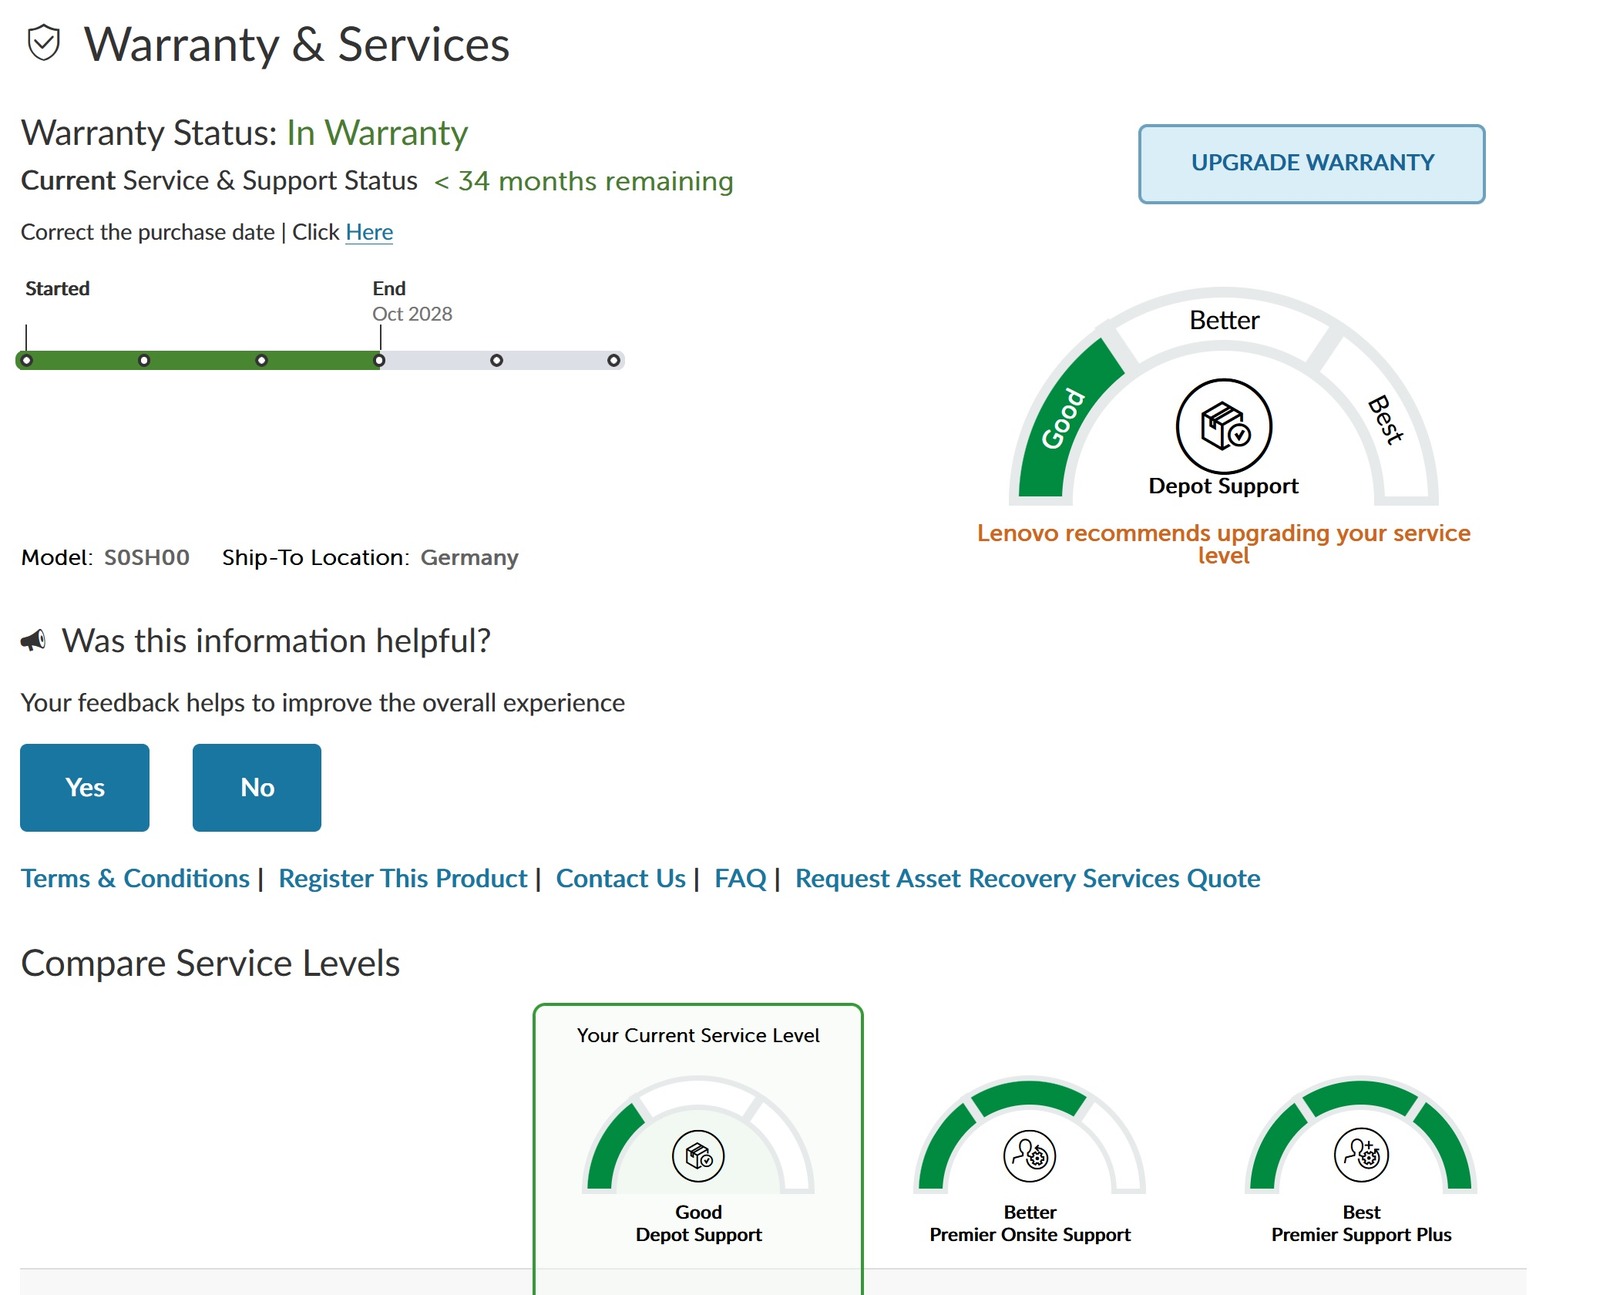The width and height of the screenshot is (1620, 1295).
Task: Click the Better Premier Onsite Support icon
Action: (1029, 1156)
